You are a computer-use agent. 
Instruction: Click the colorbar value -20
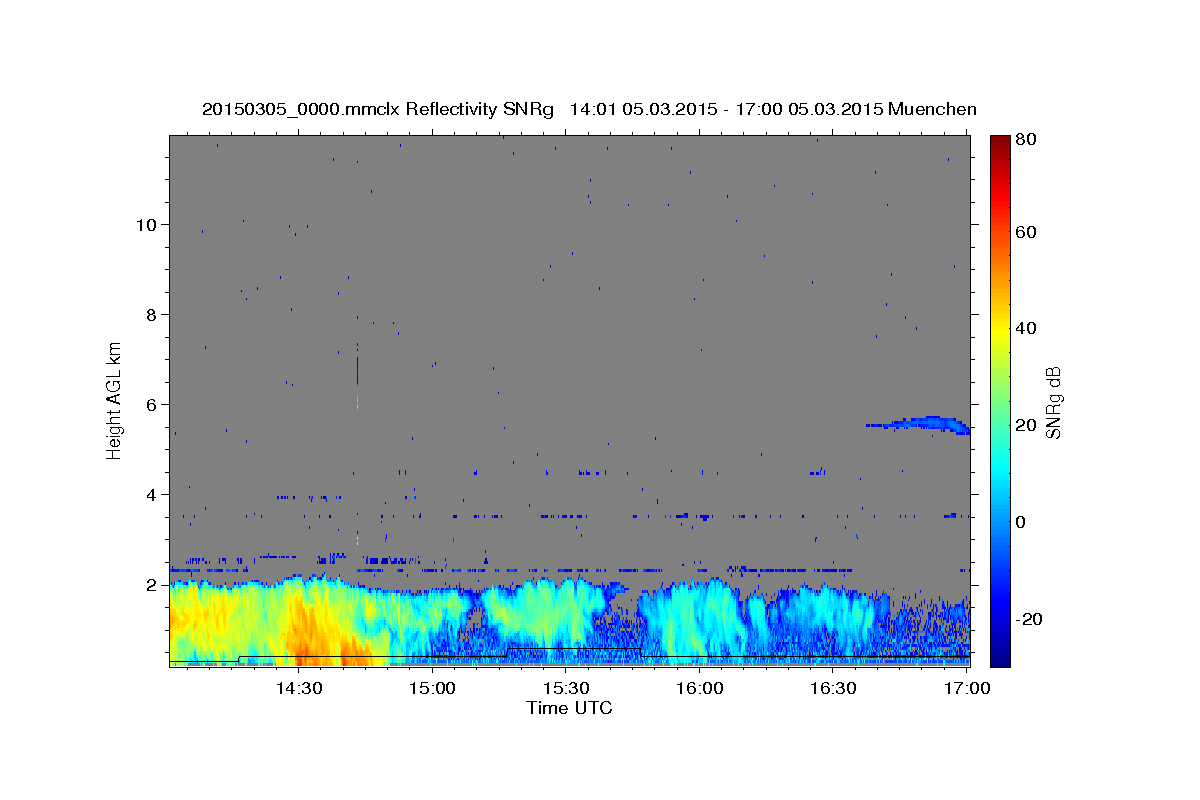tap(1027, 619)
